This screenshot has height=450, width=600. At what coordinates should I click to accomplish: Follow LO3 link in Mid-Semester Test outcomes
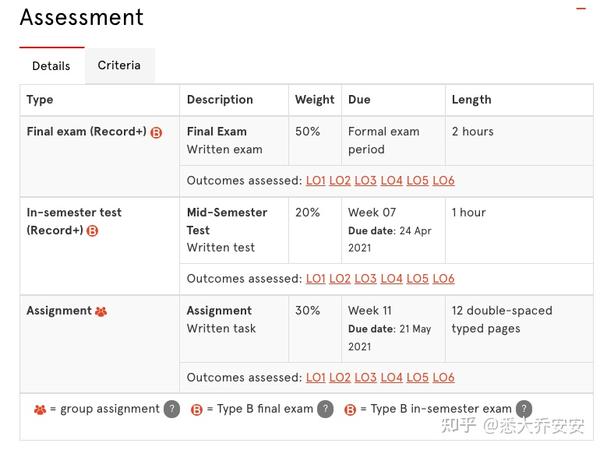click(366, 279)
